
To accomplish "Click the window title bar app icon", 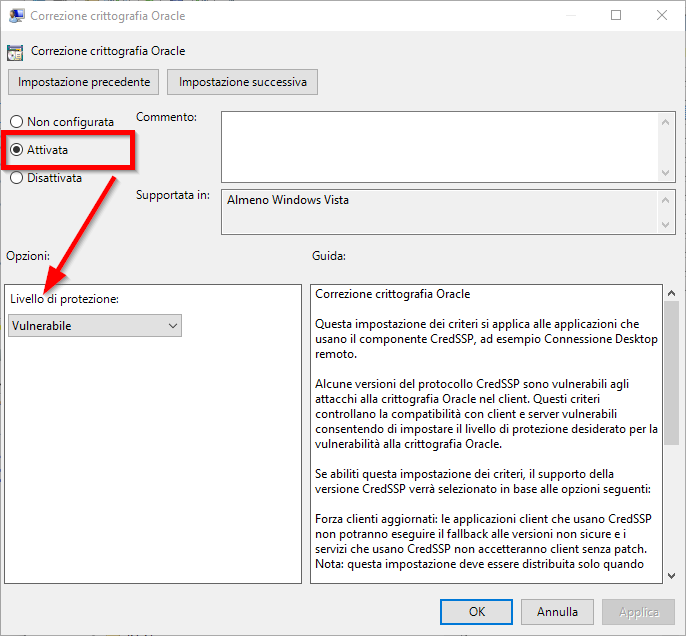I will 16,16.
